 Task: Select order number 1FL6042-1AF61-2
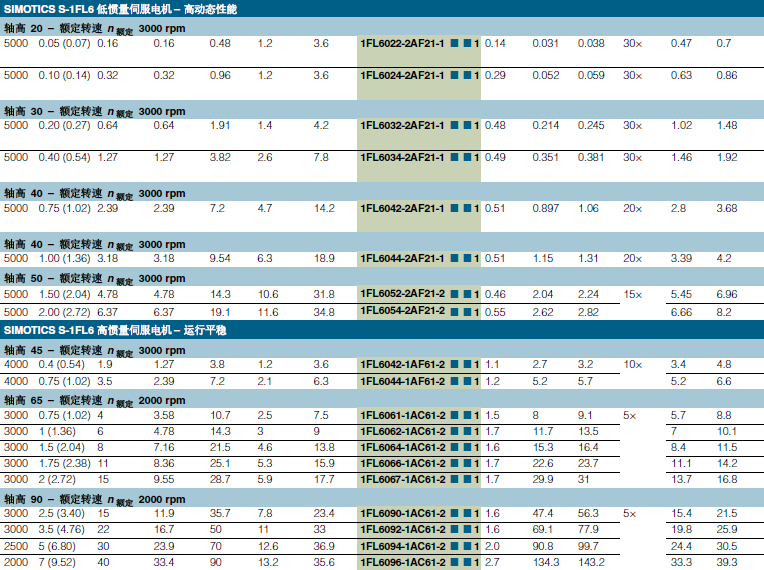(403, 364)
